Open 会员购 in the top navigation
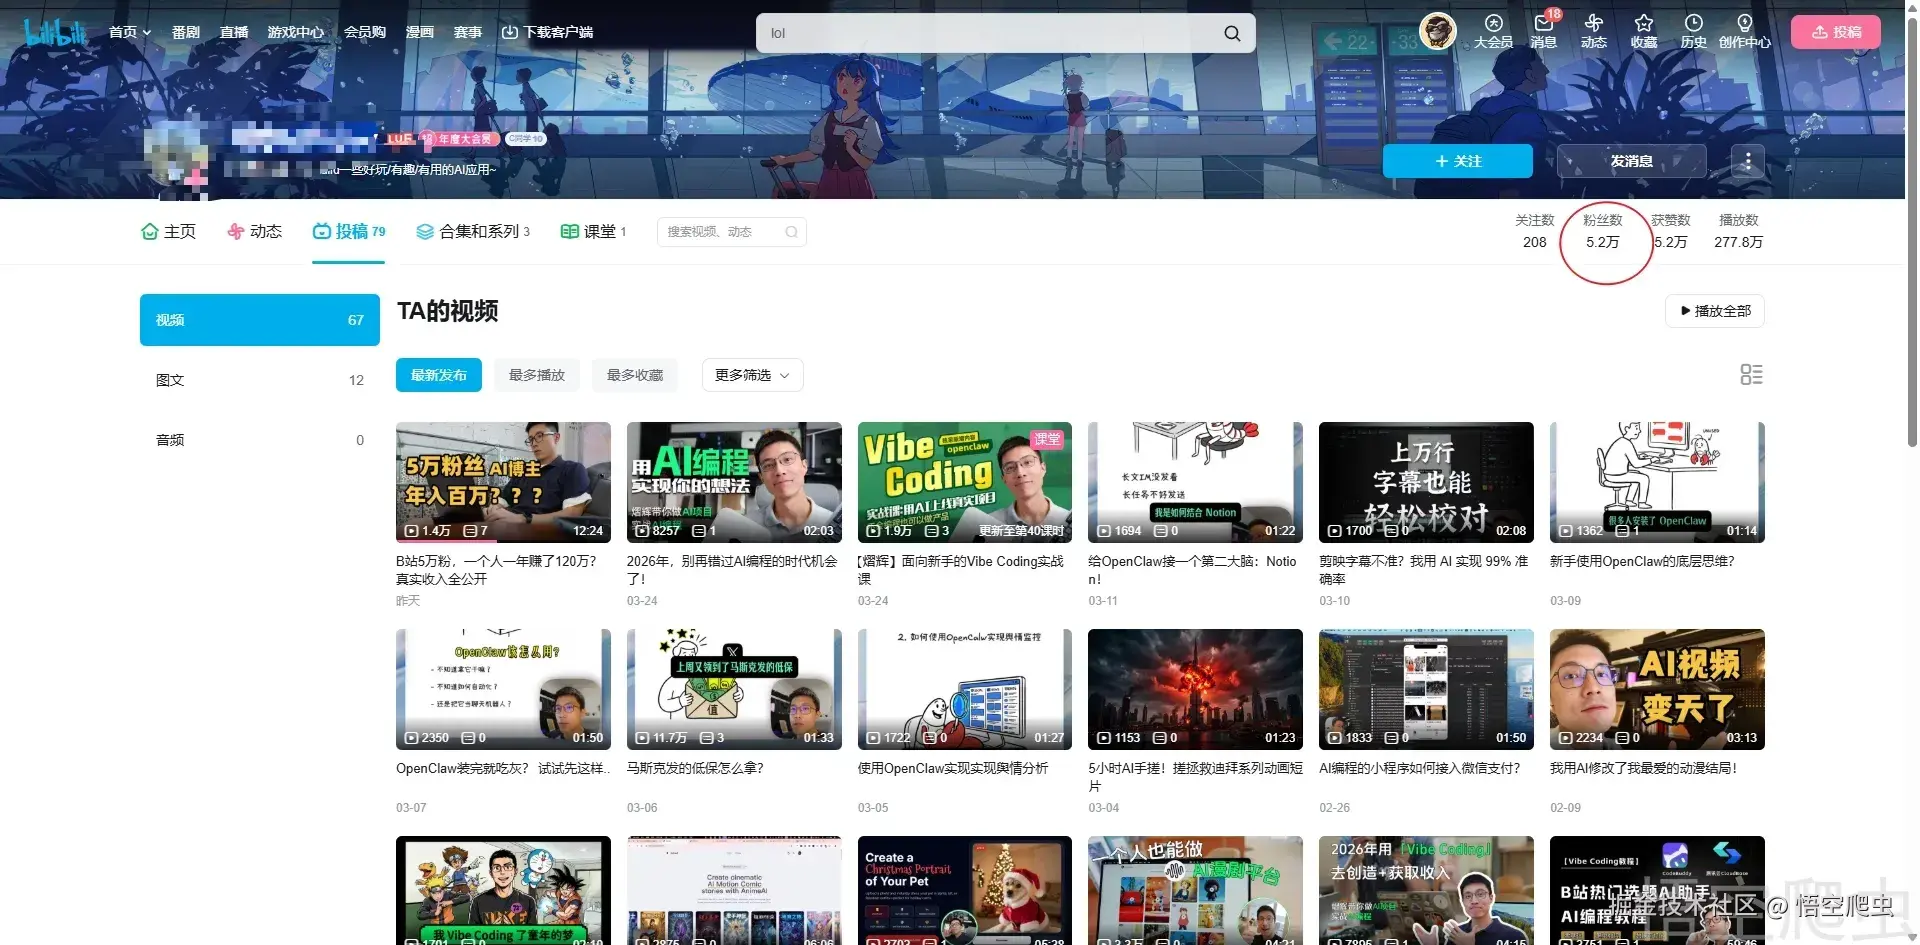Image resolution: width=1920 pixels, height=945 pixels. 365,32
